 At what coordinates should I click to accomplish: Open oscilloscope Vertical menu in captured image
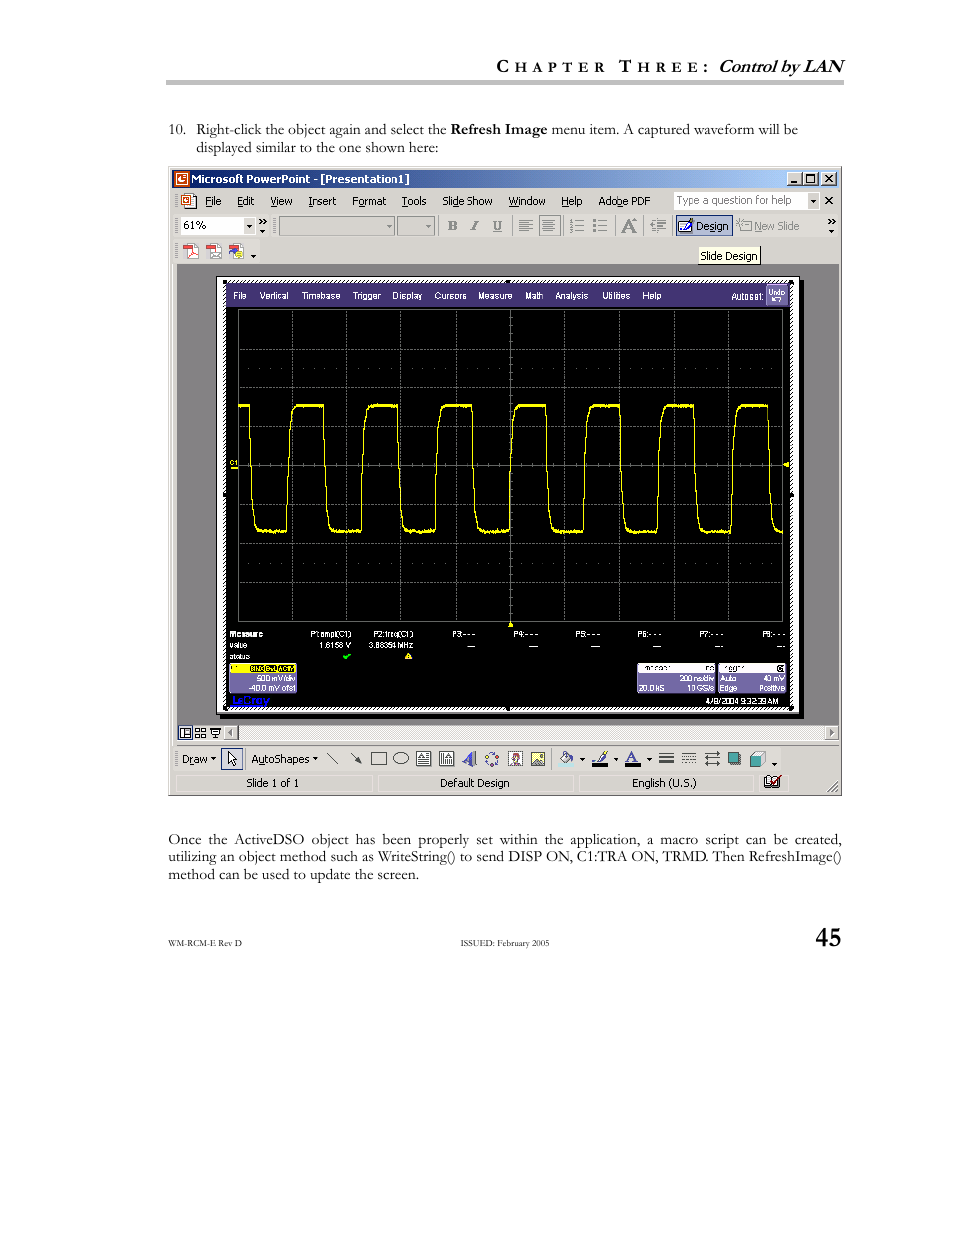point(274,296)
